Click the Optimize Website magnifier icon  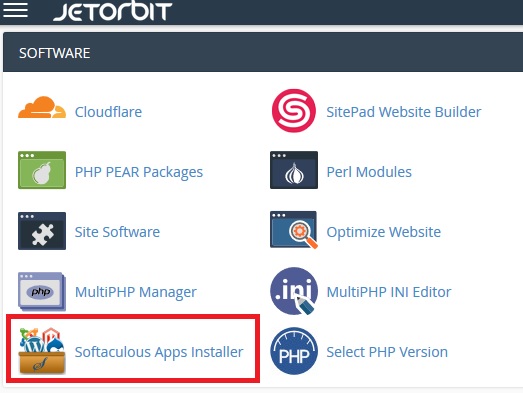(x=294, y=230)
